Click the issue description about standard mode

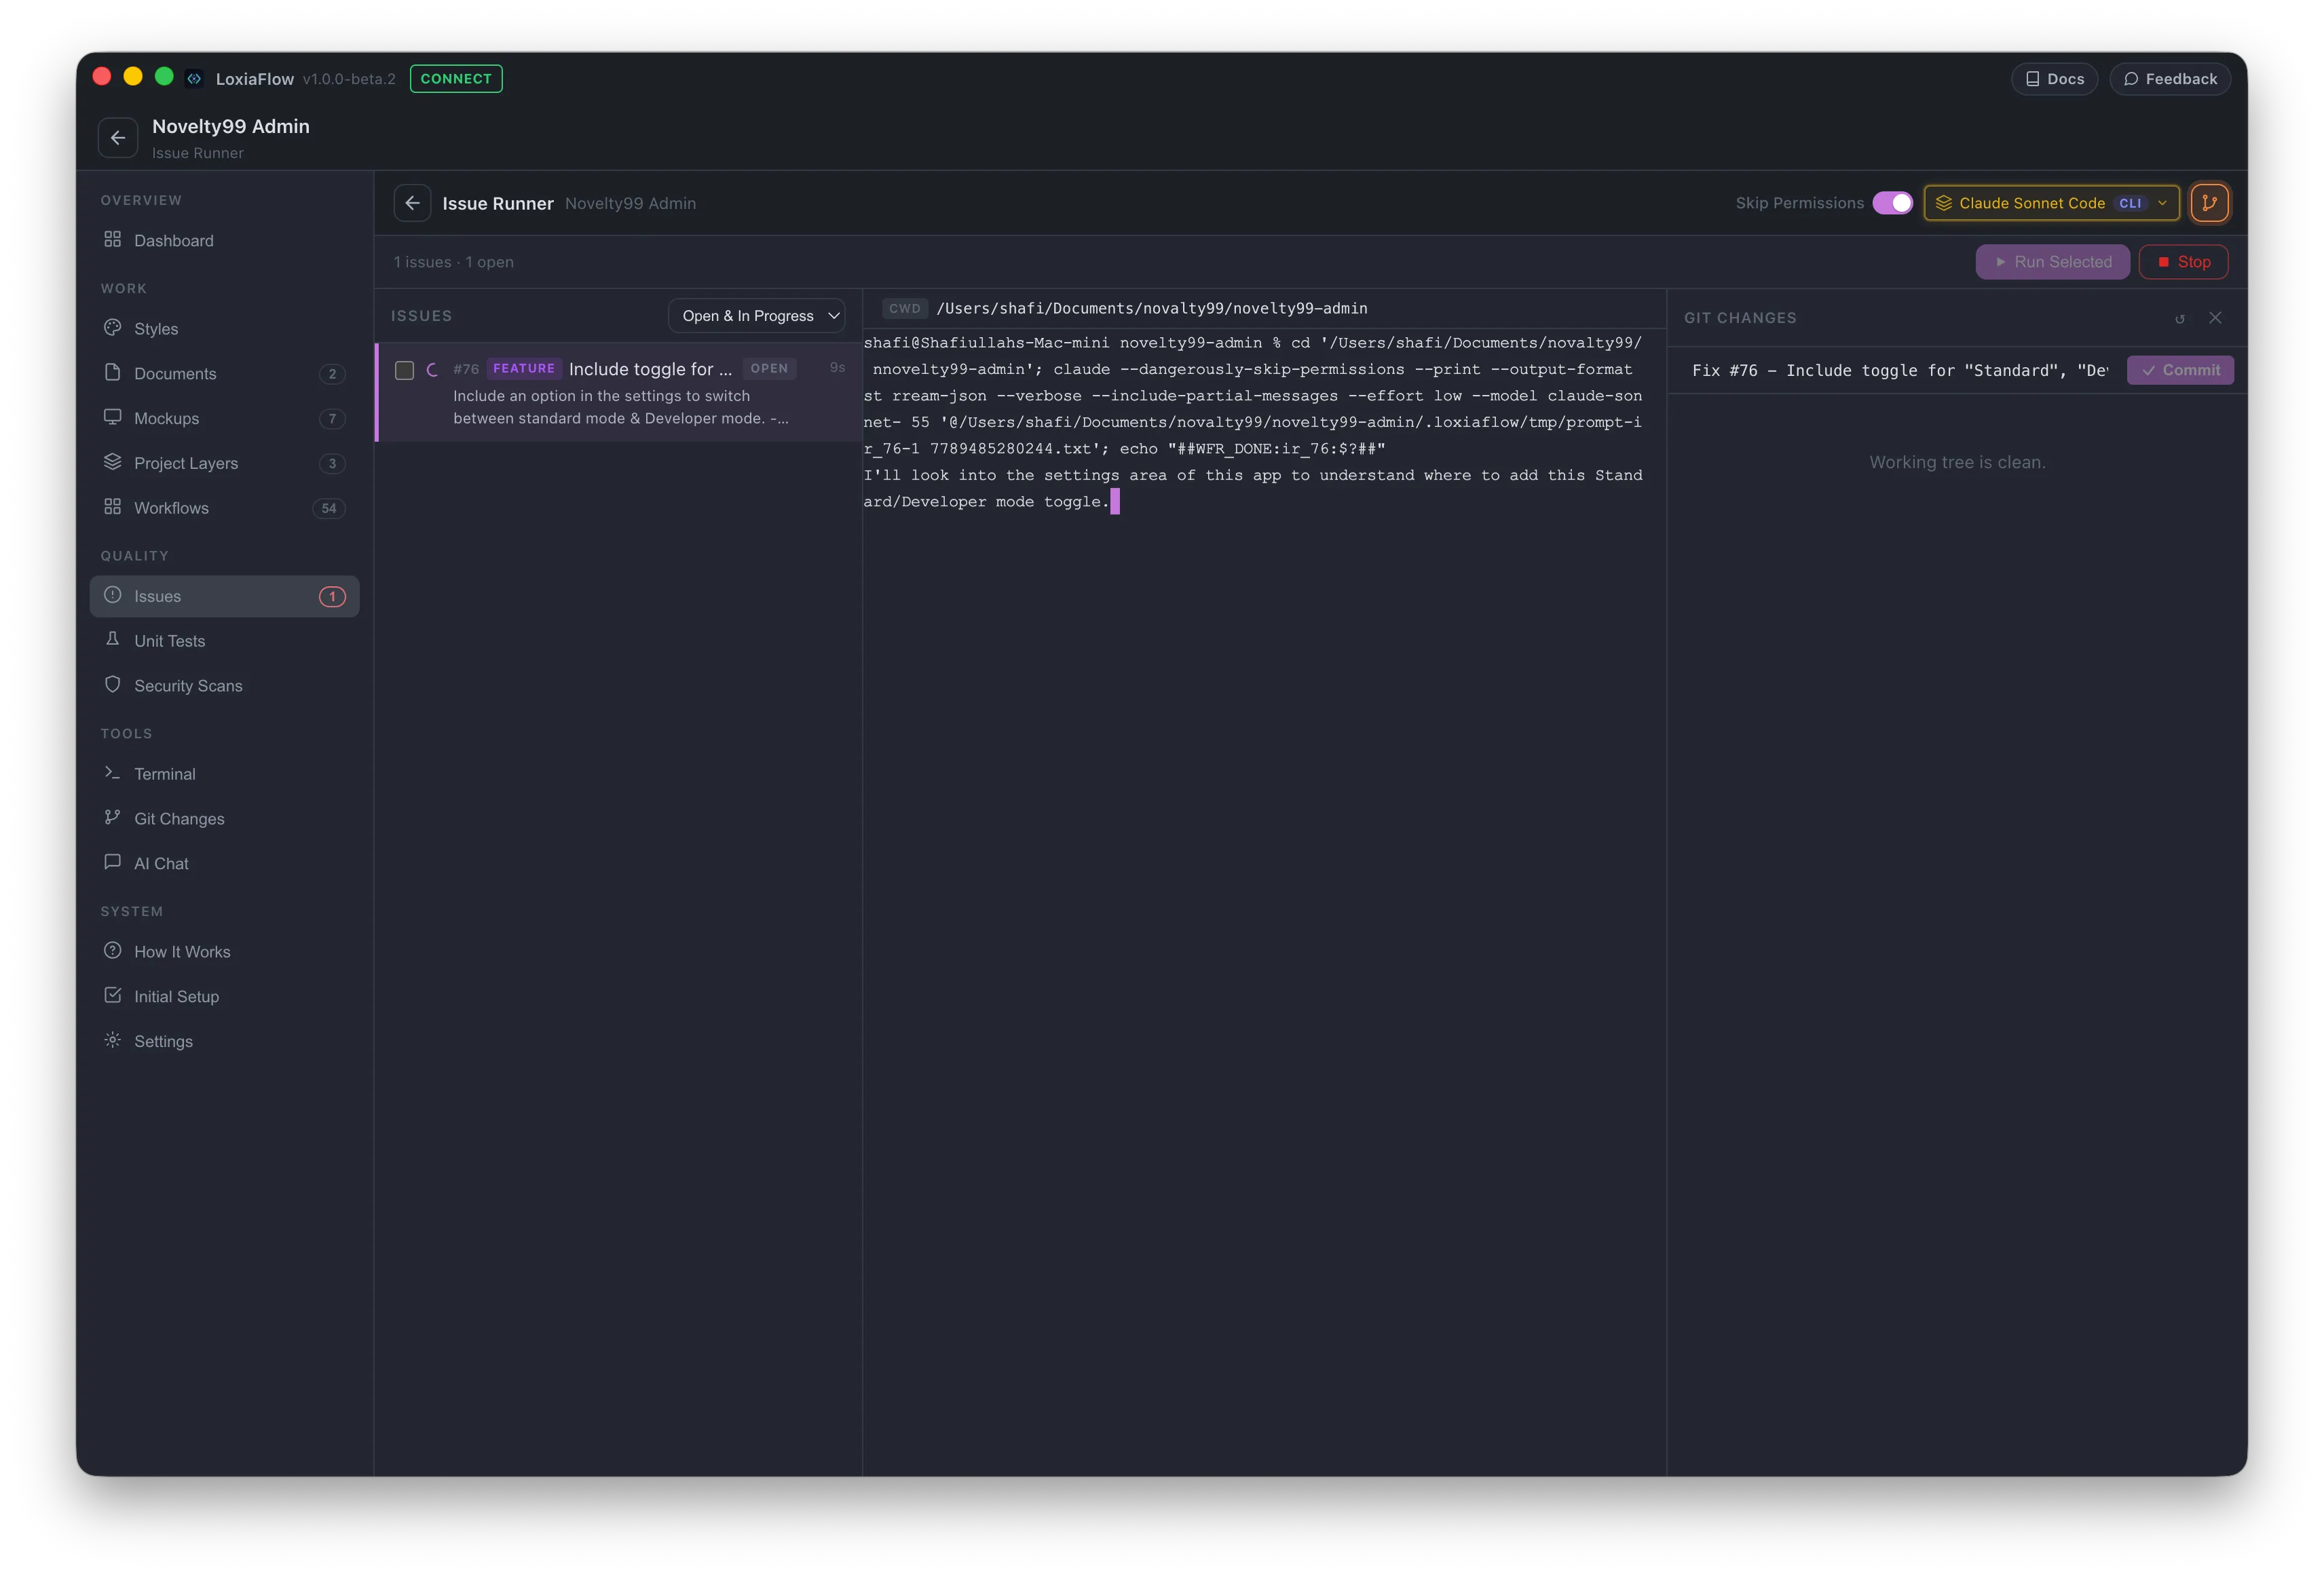point(620,407)
